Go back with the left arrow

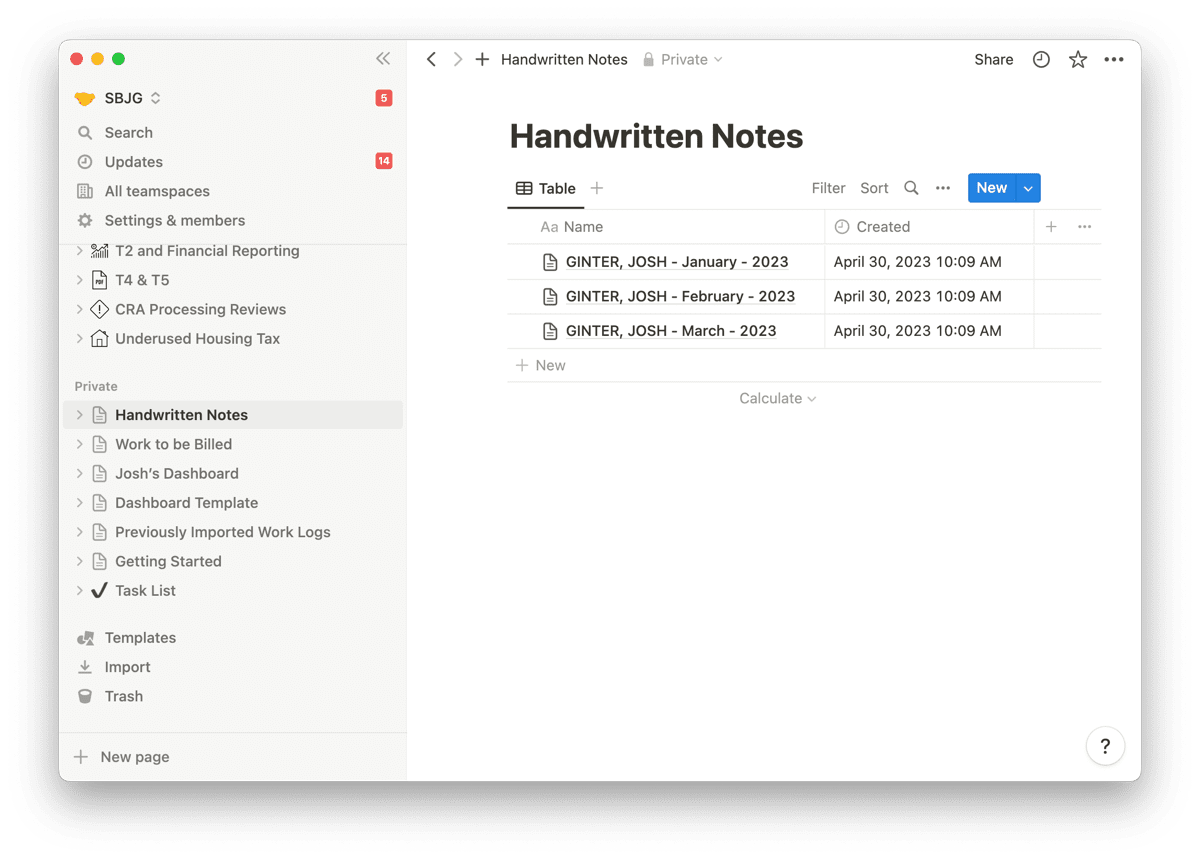click(431, 60)
